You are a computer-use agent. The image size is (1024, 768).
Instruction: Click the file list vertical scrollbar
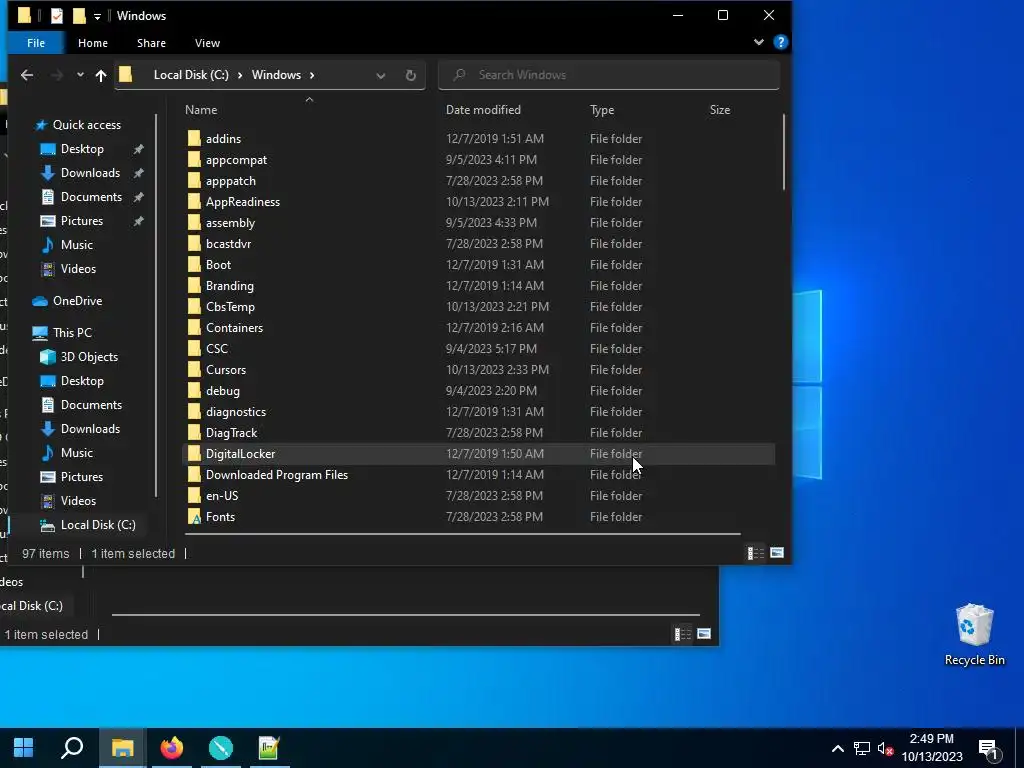[x=783, y=153]
